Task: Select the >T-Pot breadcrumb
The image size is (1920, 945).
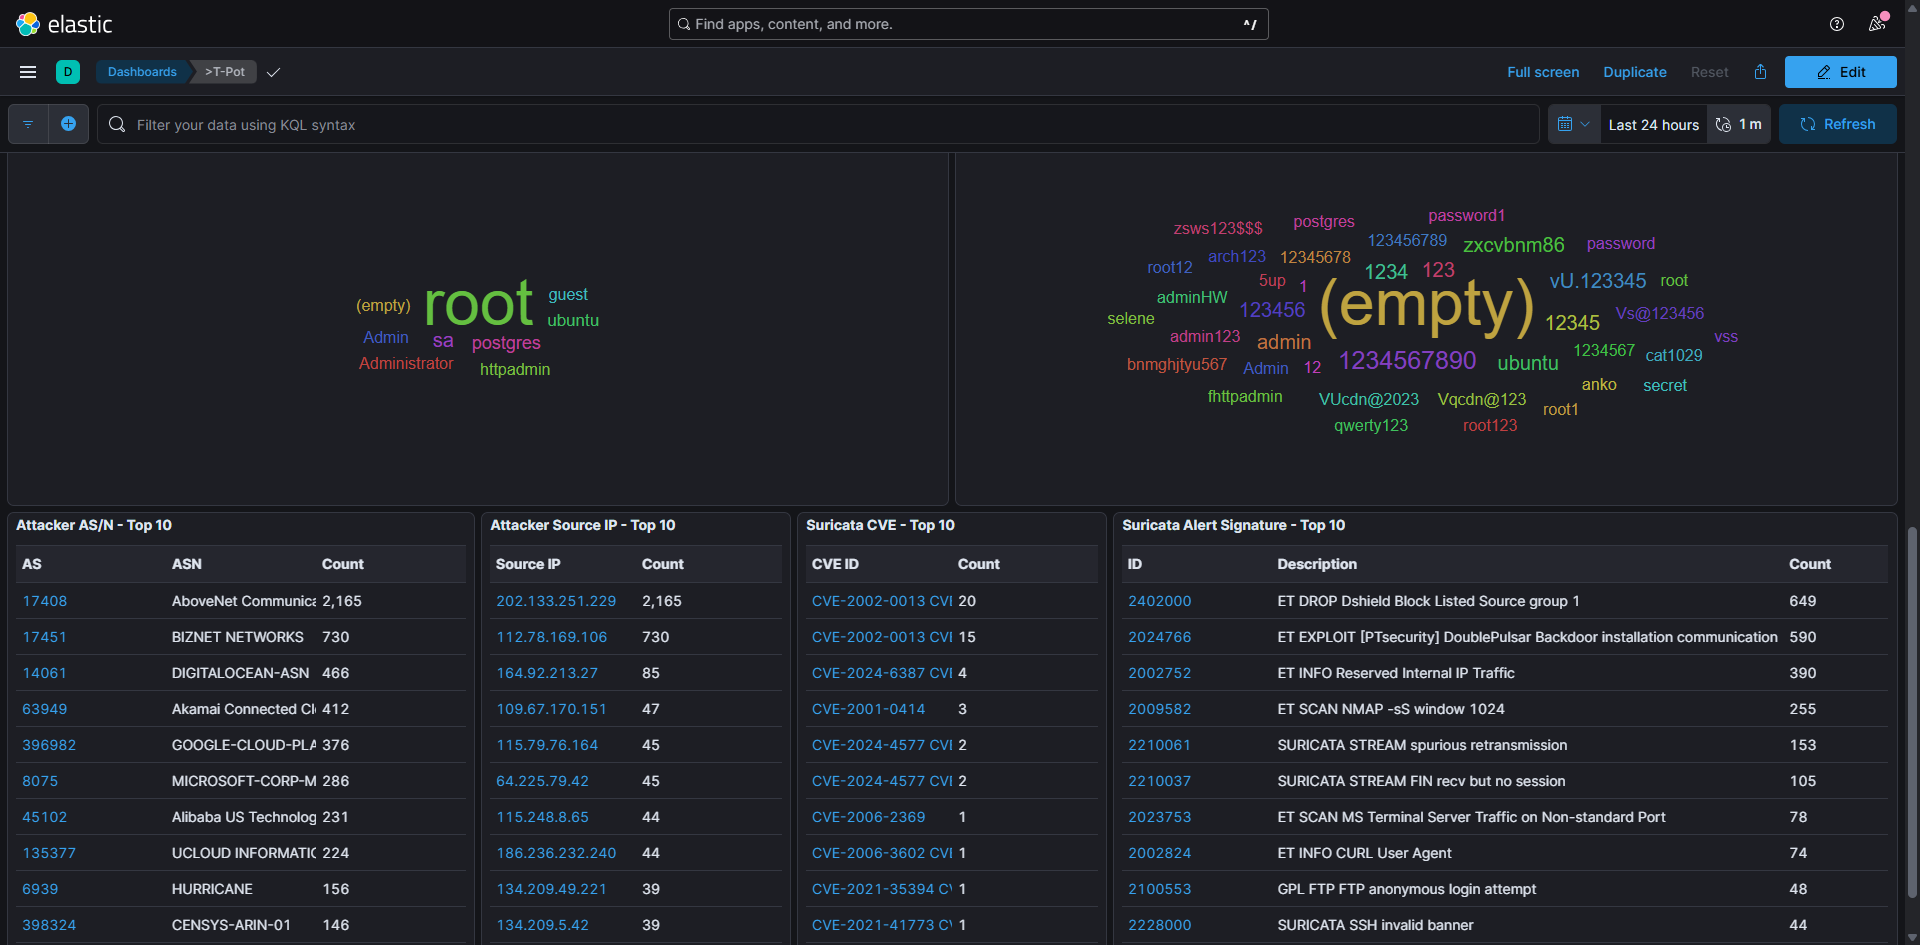Action: [225, 72]
